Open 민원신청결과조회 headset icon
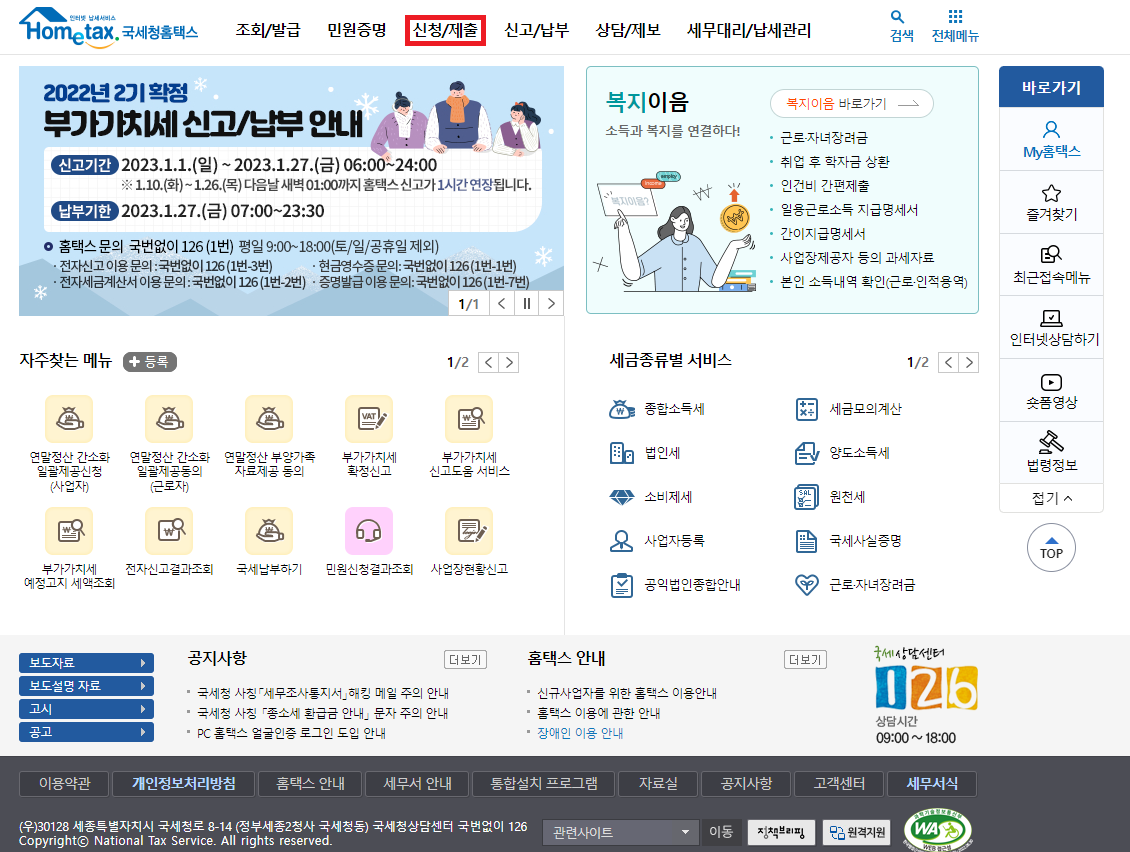 pos(369,531)
